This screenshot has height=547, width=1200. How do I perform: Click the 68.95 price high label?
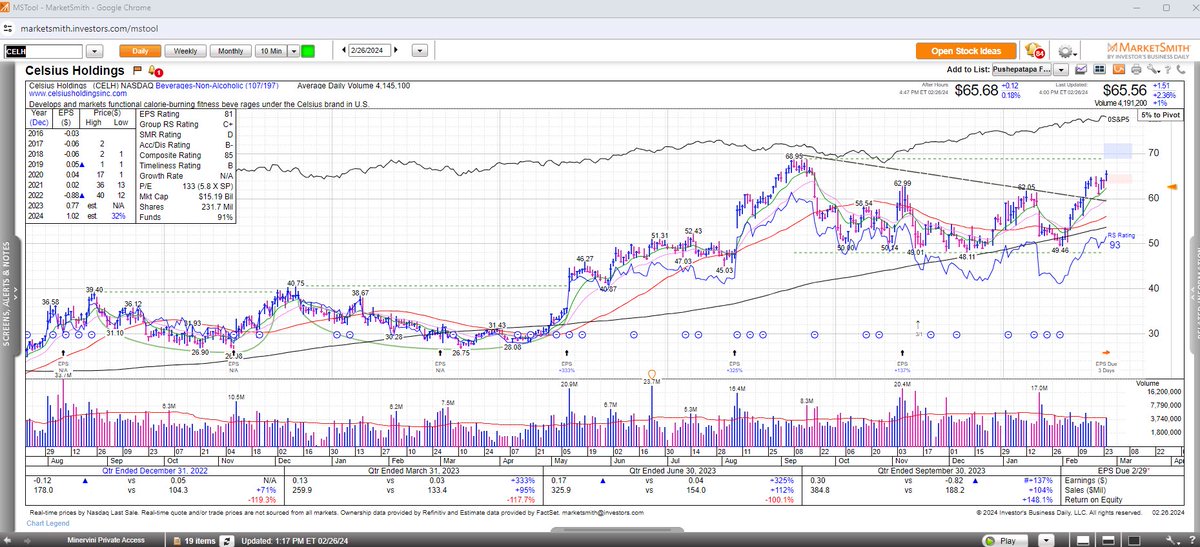pyautogui.click(x=795, y=155)
